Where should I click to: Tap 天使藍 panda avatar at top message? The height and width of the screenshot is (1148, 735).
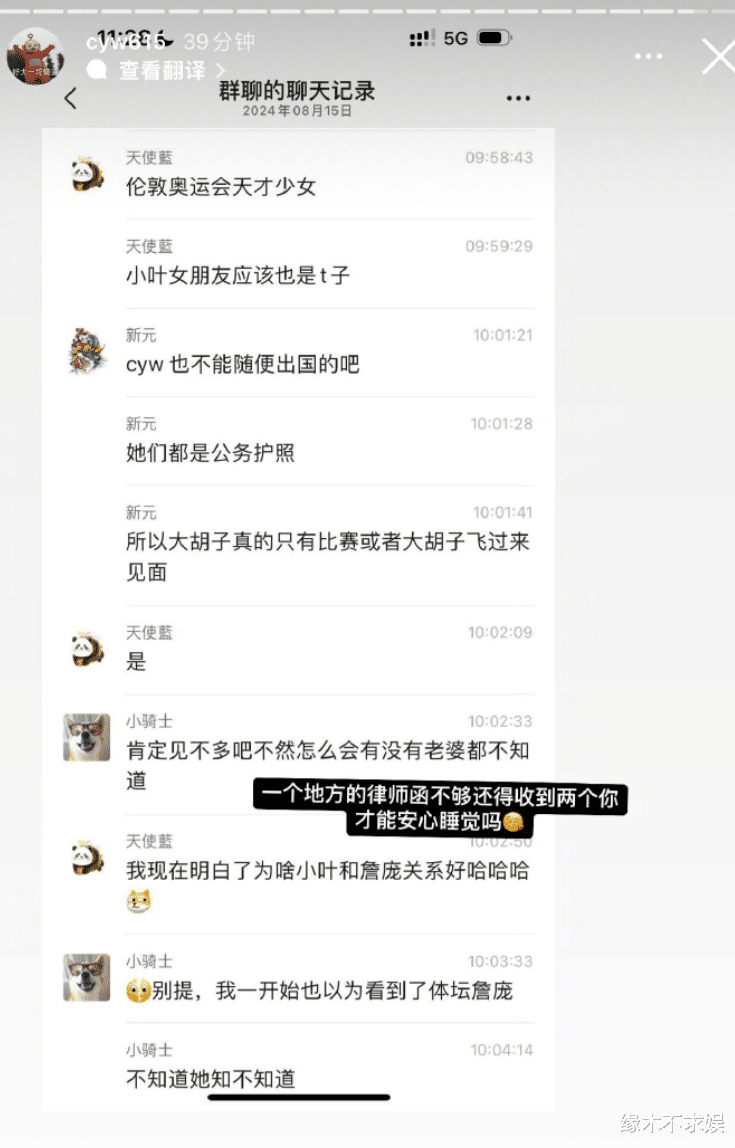coord(86,174)
